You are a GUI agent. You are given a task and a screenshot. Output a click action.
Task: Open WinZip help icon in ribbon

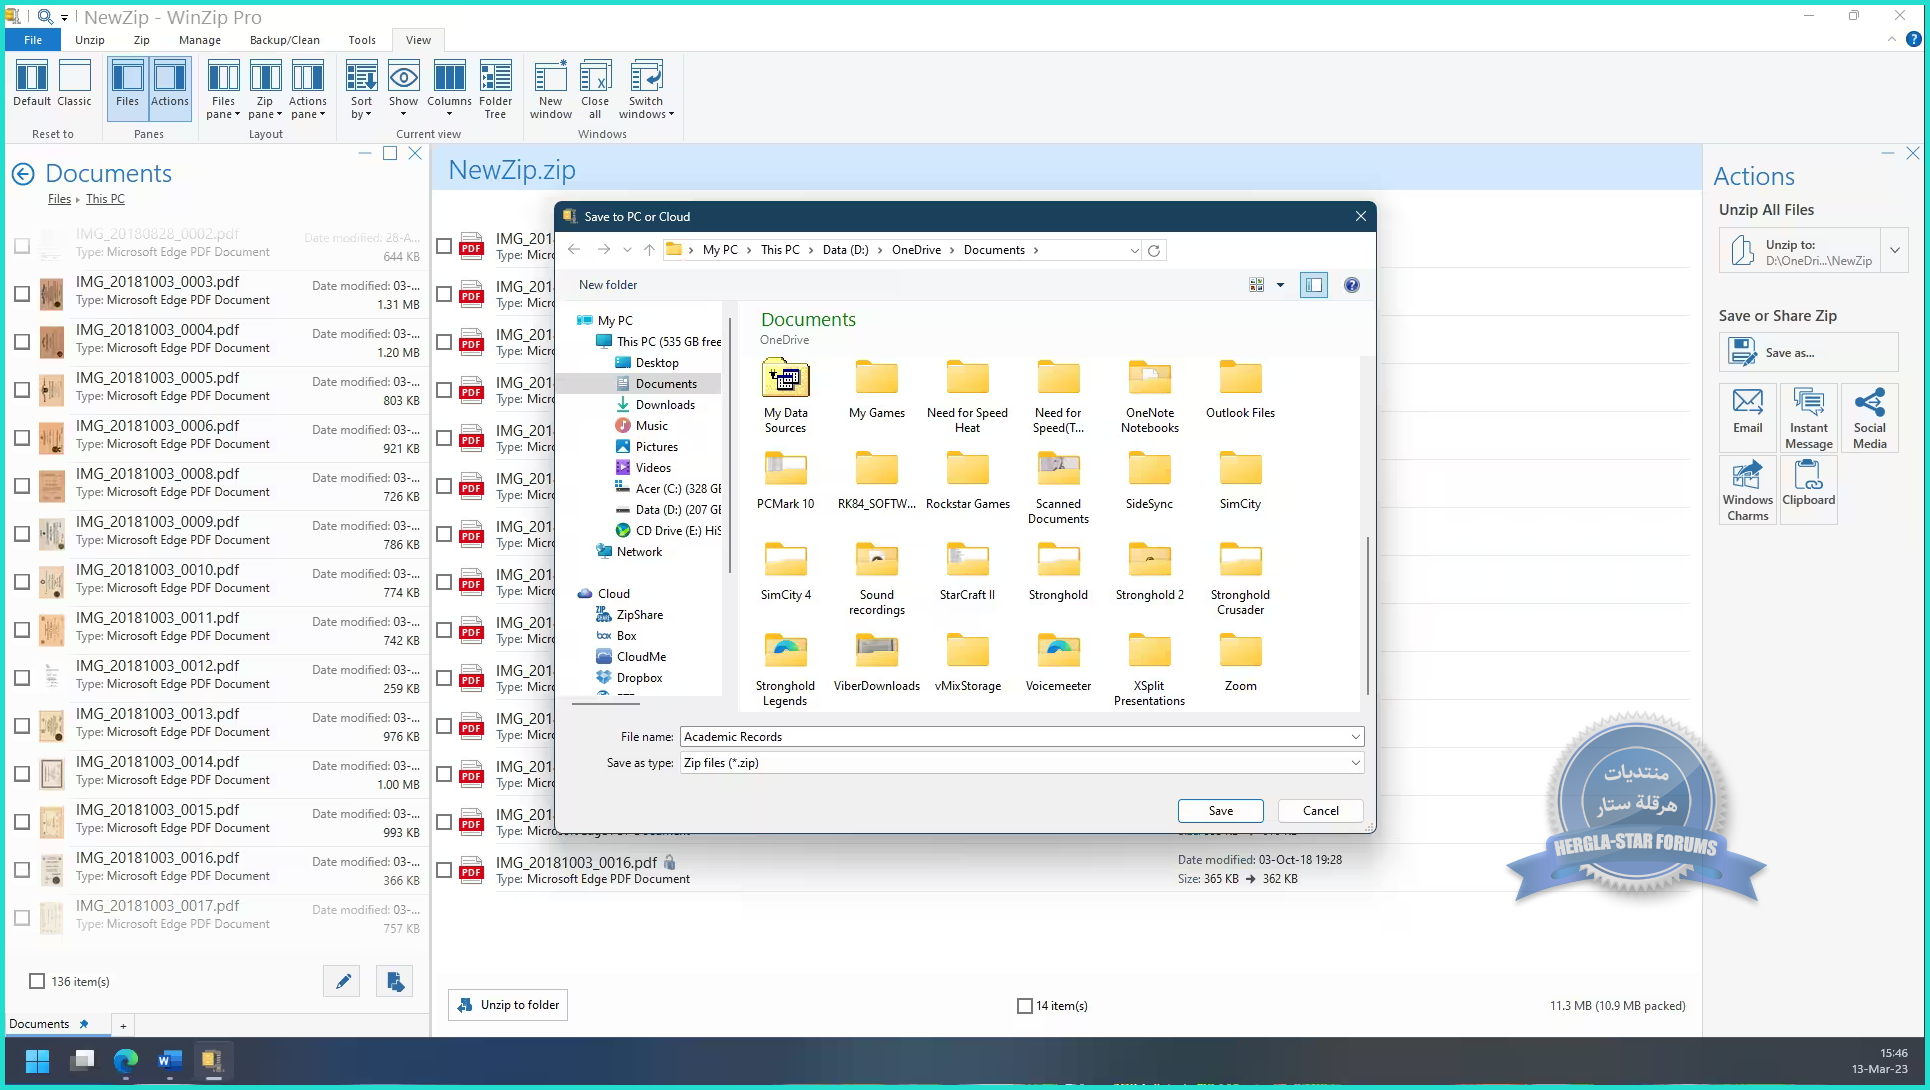(1914, 40)
